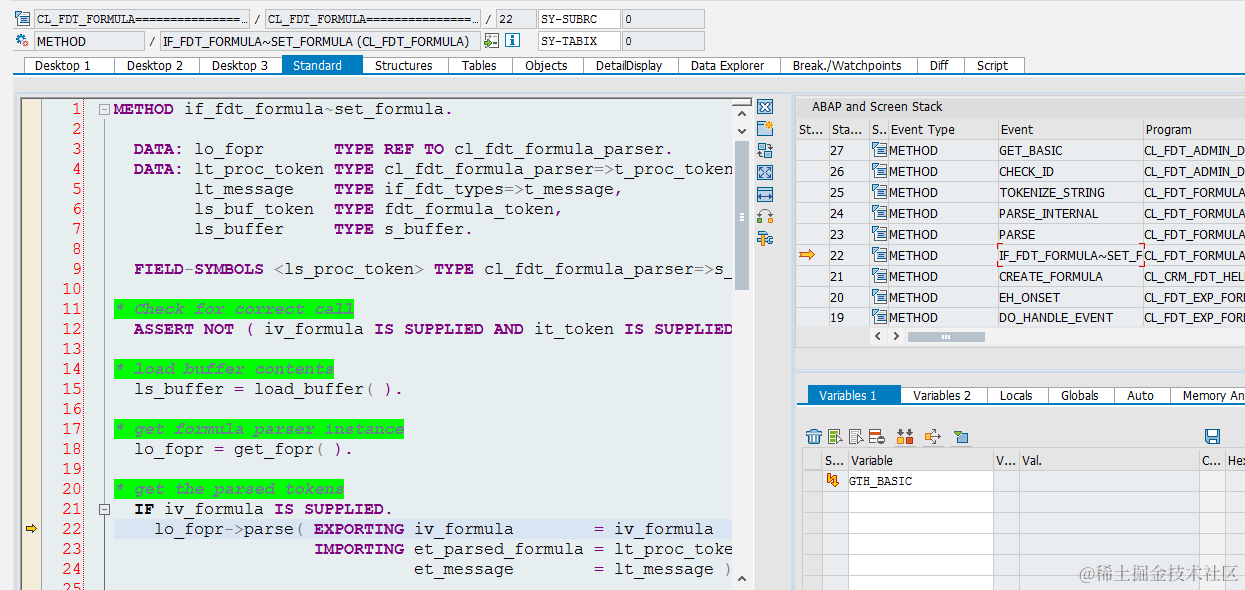Click the SY-SUBRC value field

pos(662,19)
